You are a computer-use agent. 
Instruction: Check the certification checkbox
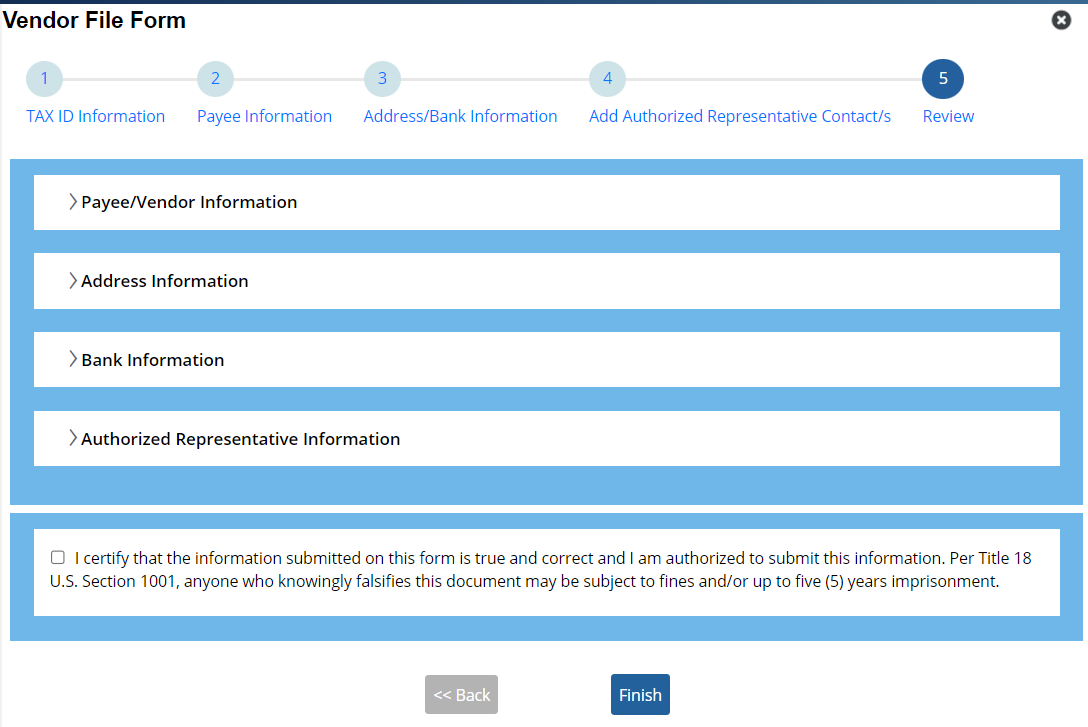(x=58, y=557)
